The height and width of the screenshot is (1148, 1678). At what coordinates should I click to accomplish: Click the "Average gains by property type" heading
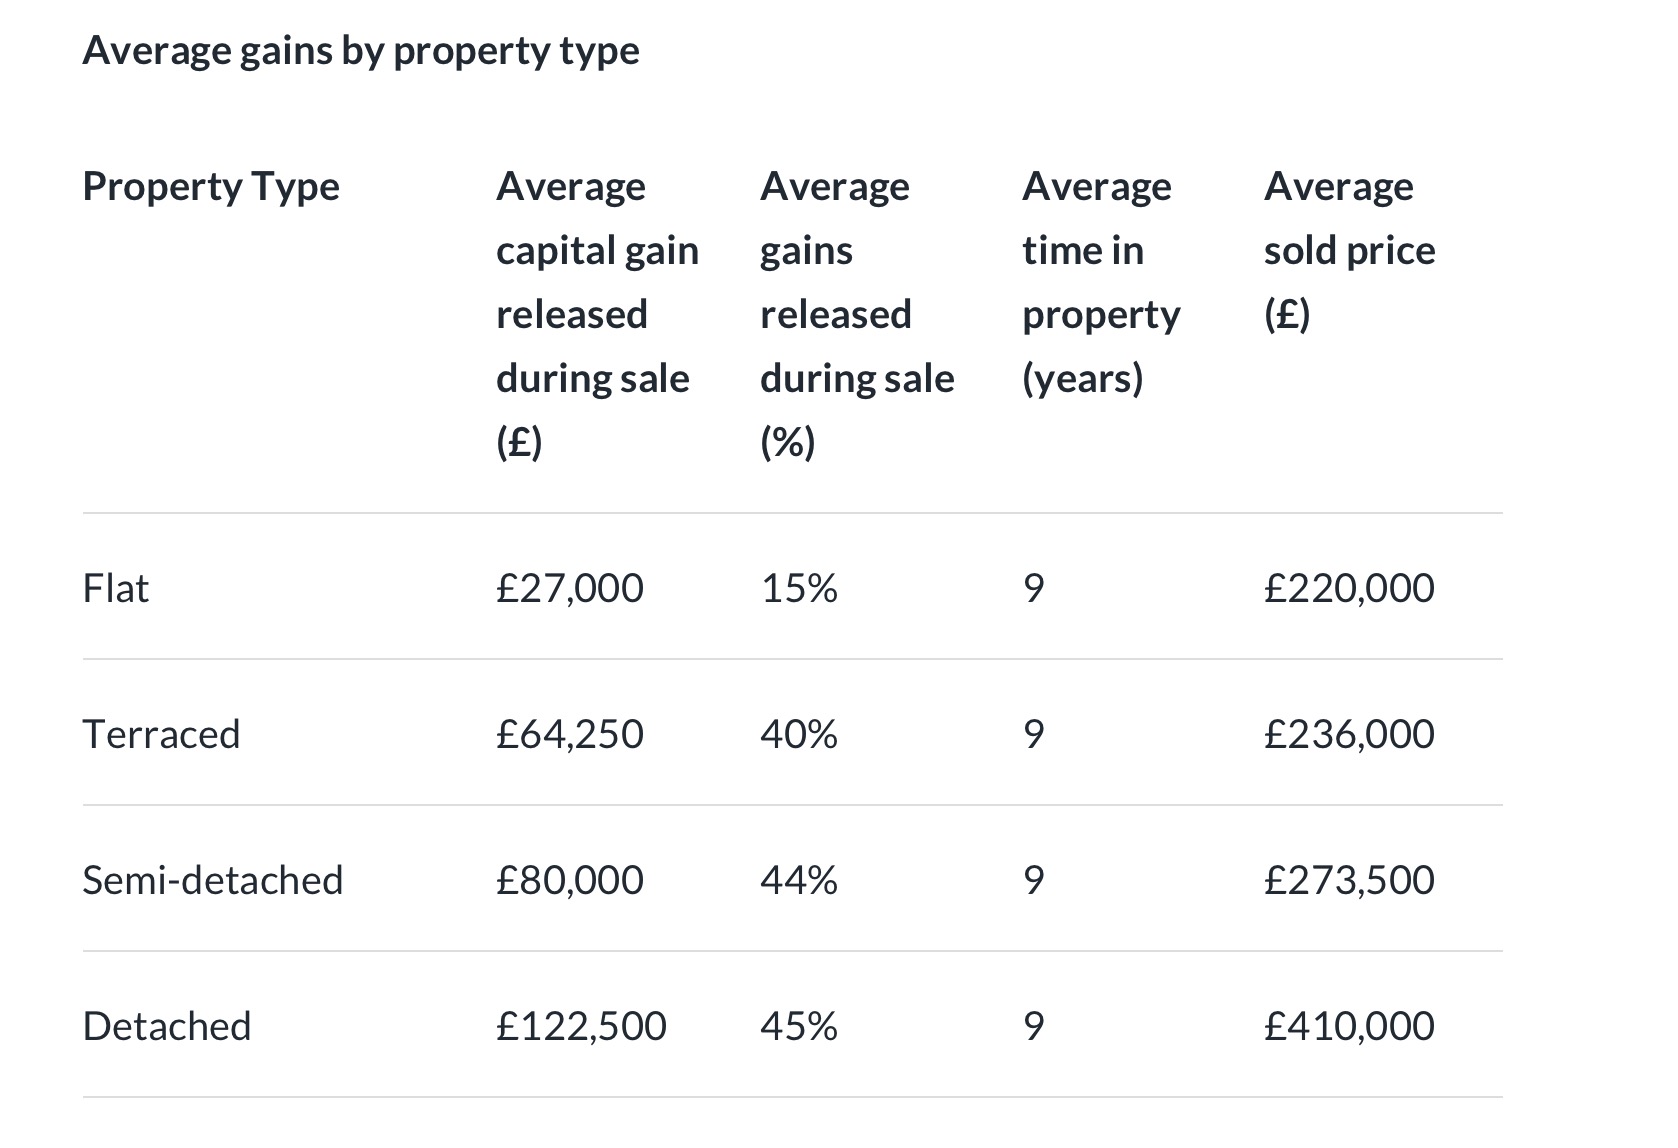pyautogui.click(x=360, y=50)
